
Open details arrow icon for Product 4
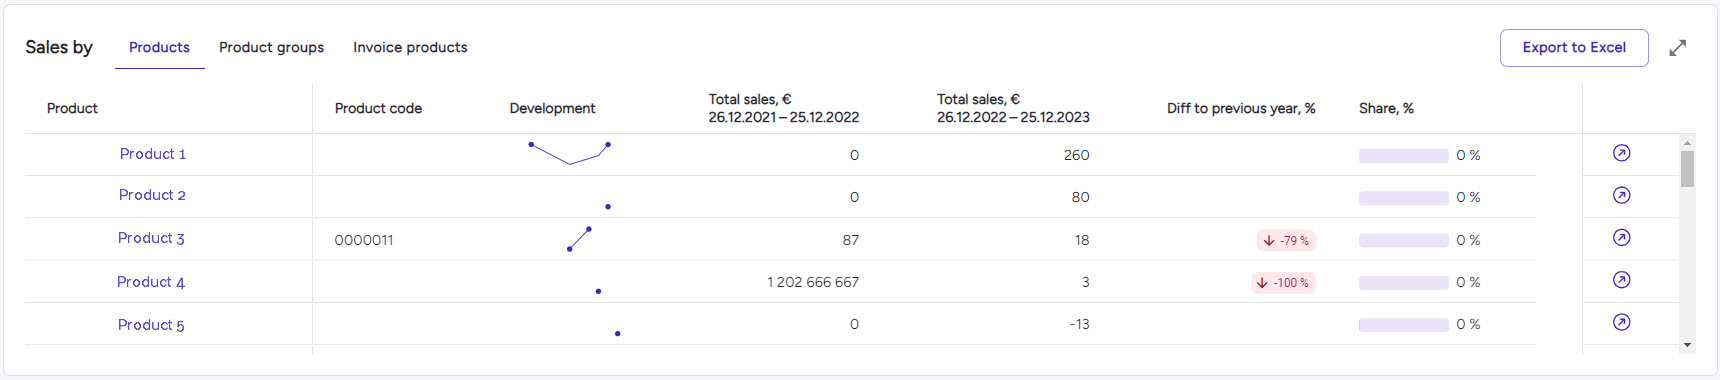click(x=1622, y=280)
